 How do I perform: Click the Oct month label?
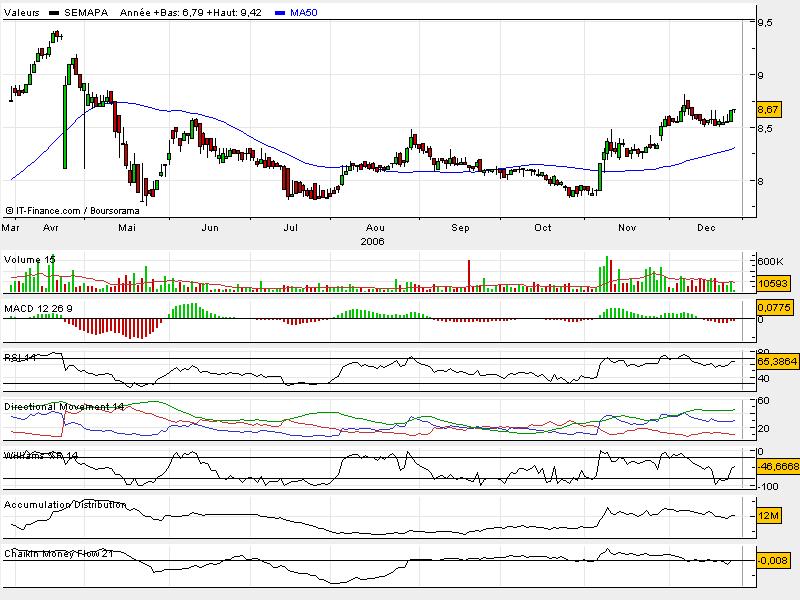pyautogui.click(x=542, y=228)
